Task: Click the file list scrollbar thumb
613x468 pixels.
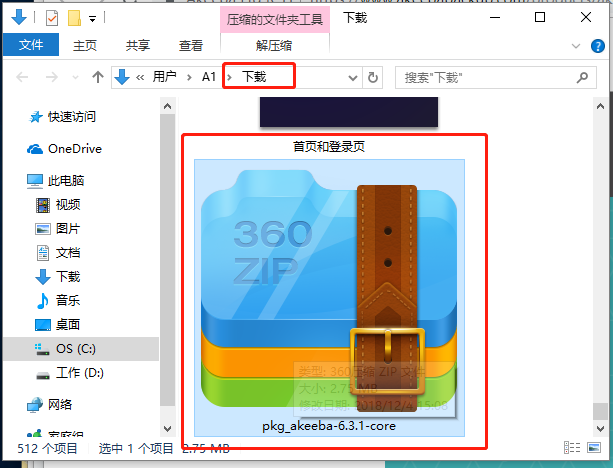Action: pyautogui.click(x=600, y=411)
